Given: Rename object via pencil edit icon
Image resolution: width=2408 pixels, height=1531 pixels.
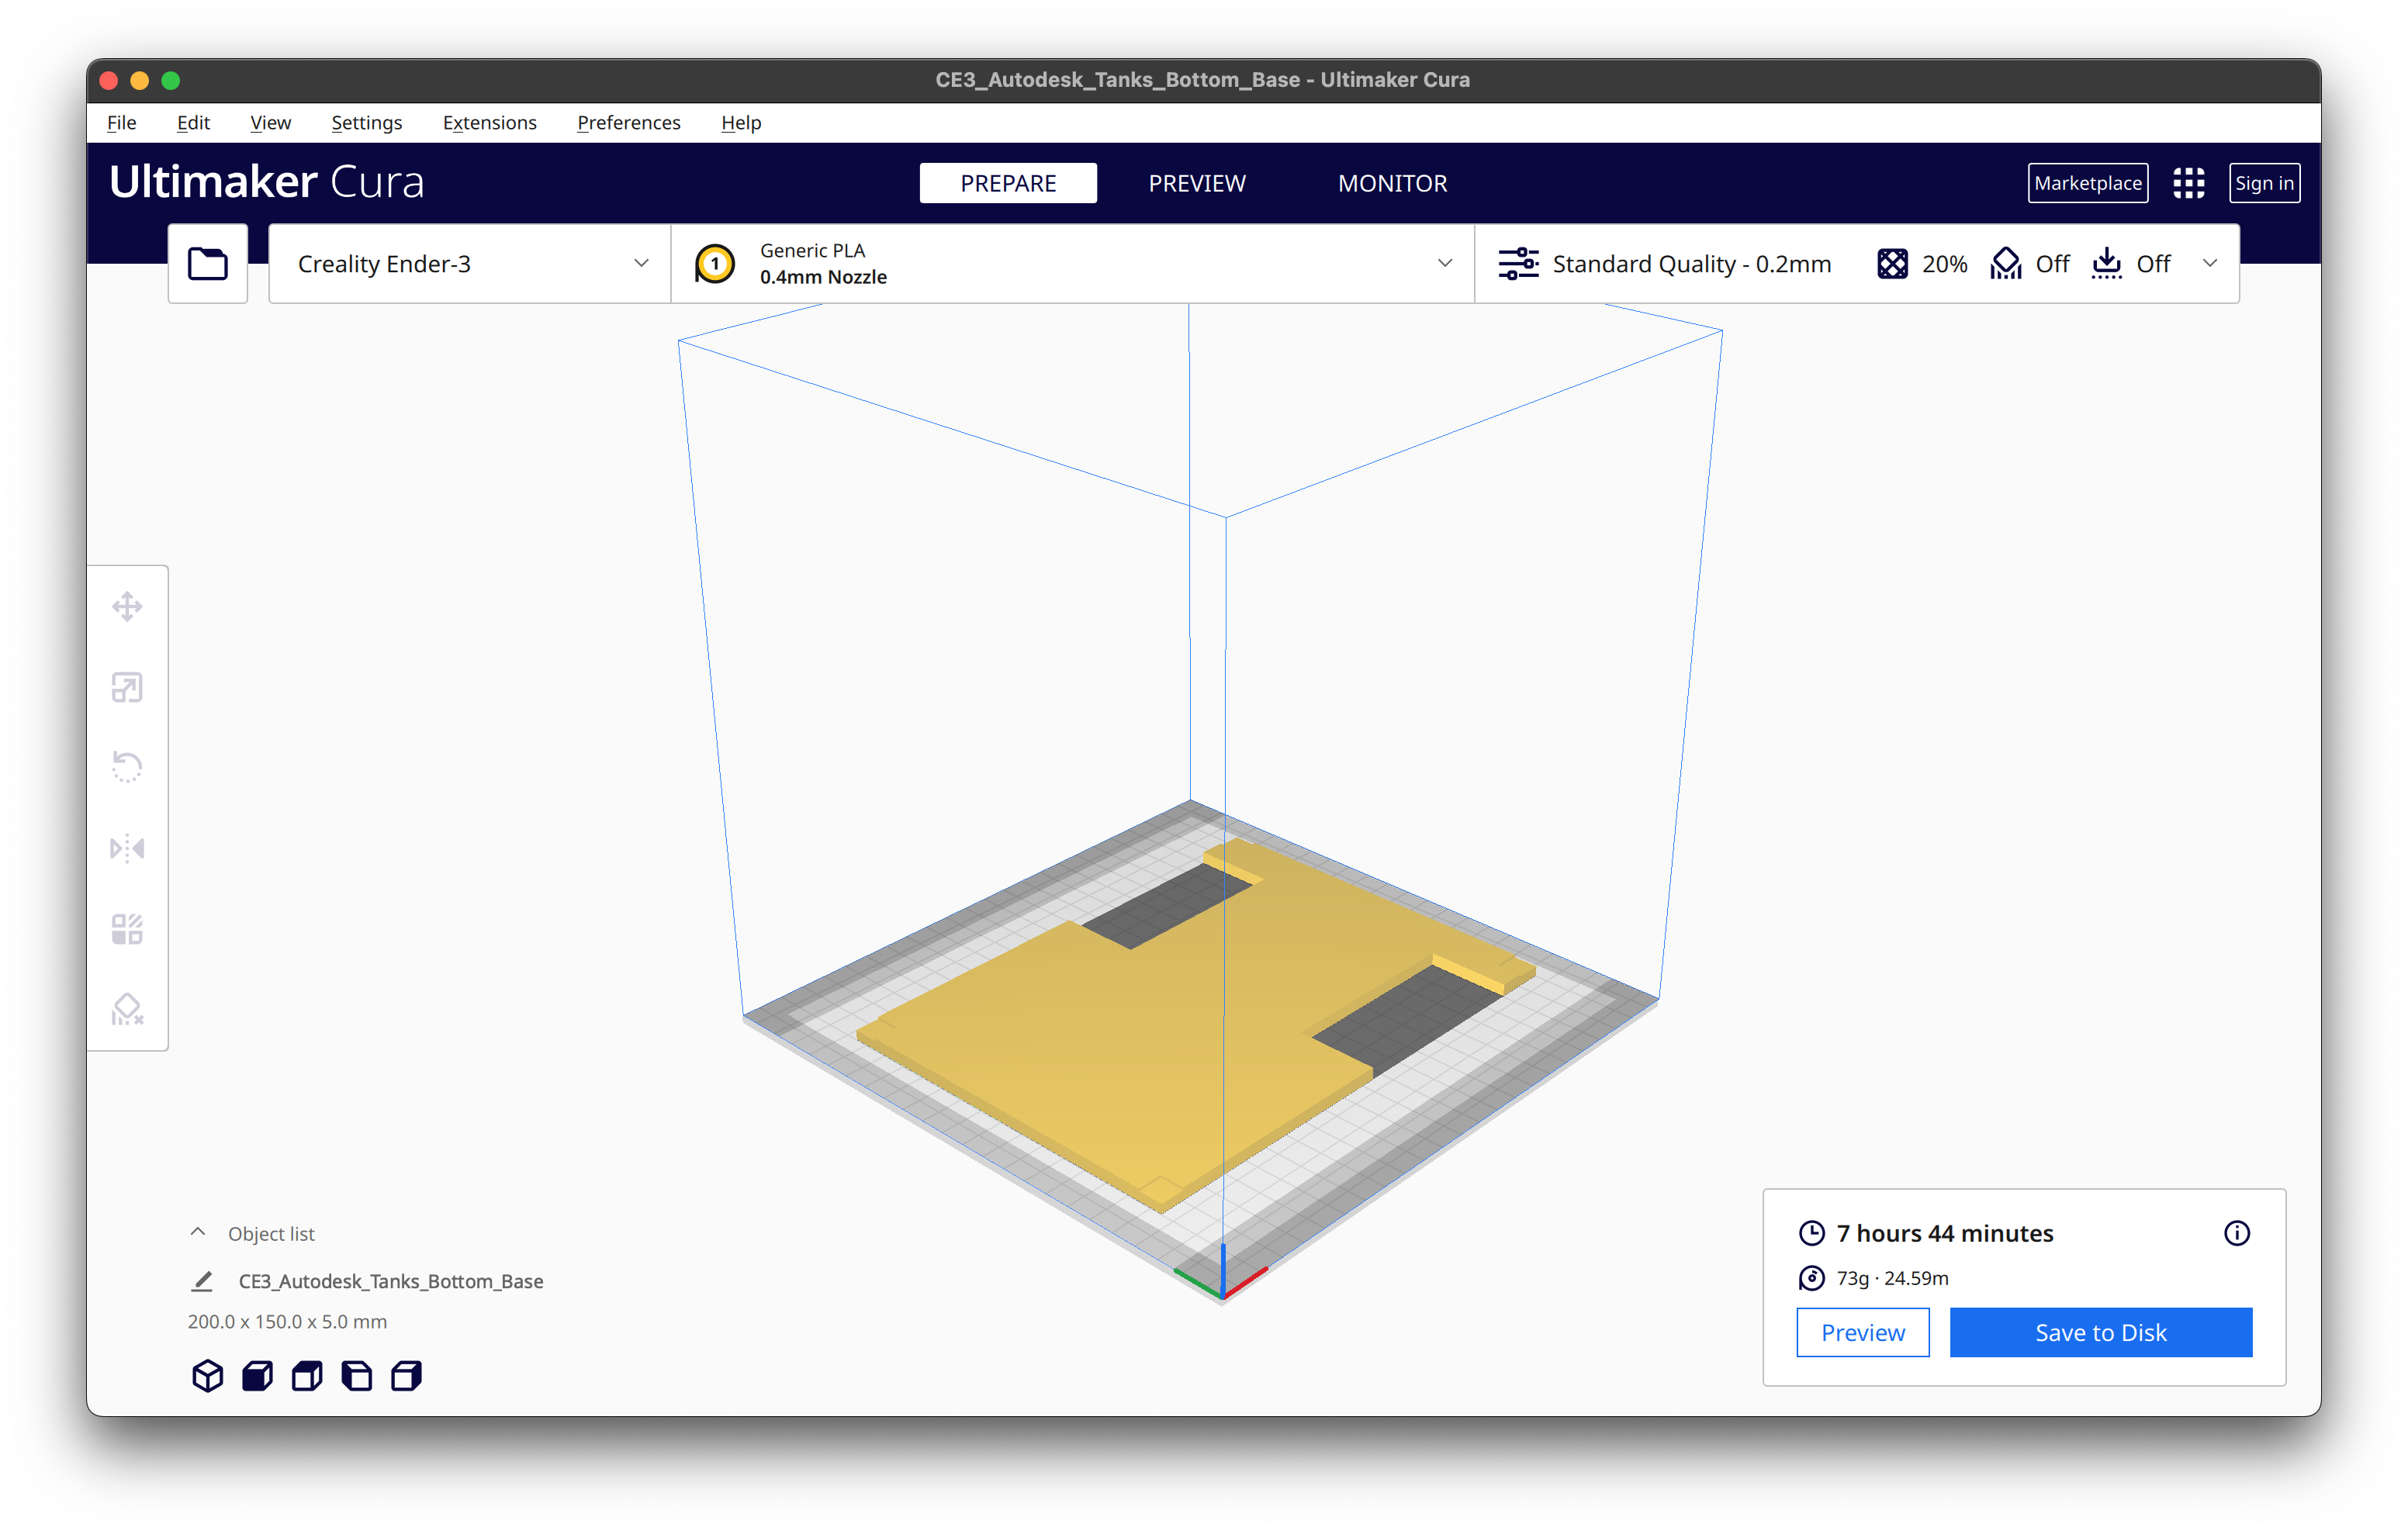Looking at the screenshot, I should (203, 1281).
